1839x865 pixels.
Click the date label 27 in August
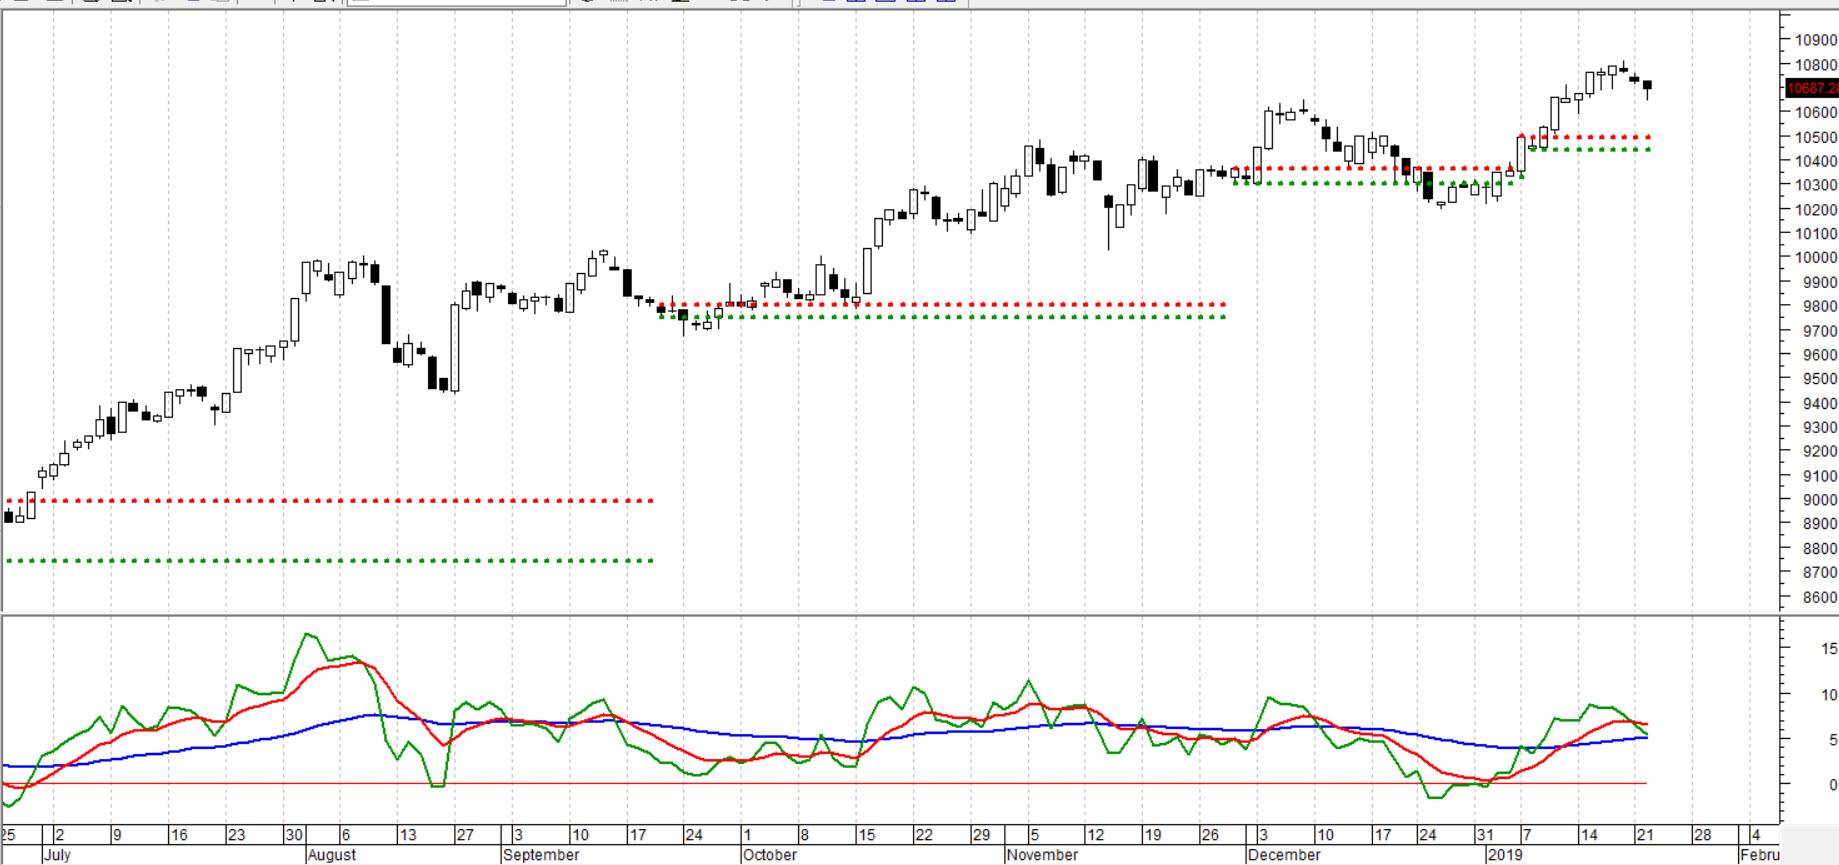466,835
